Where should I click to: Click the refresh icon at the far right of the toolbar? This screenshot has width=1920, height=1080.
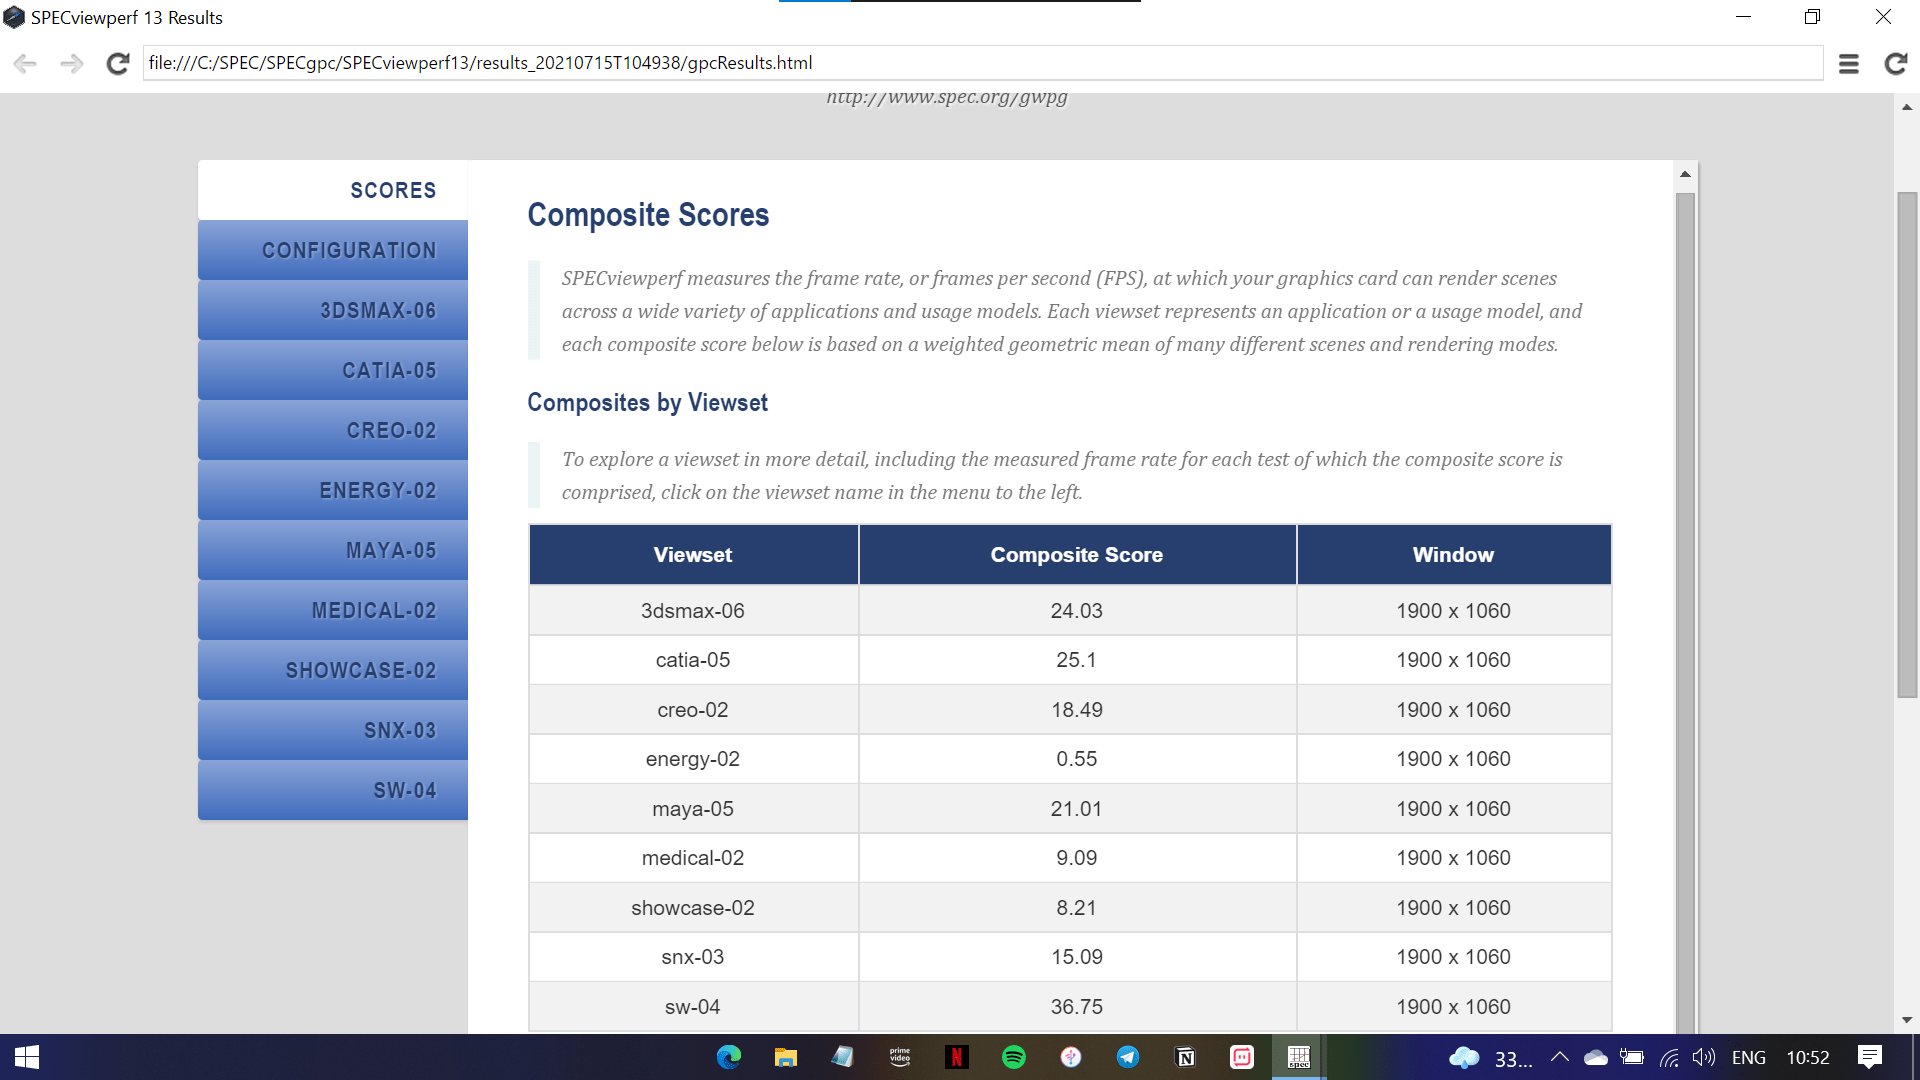[x=1895, y=64]
